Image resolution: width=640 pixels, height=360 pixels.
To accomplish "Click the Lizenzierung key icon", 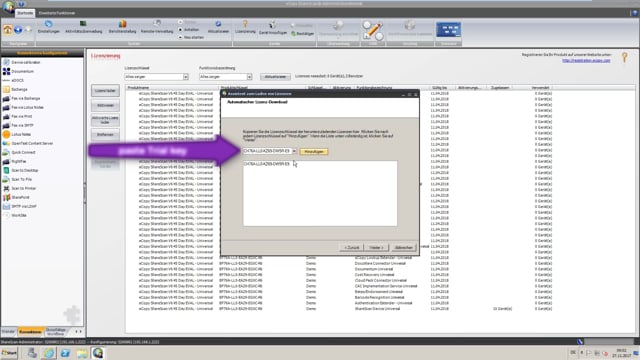I will click(245, 27).
